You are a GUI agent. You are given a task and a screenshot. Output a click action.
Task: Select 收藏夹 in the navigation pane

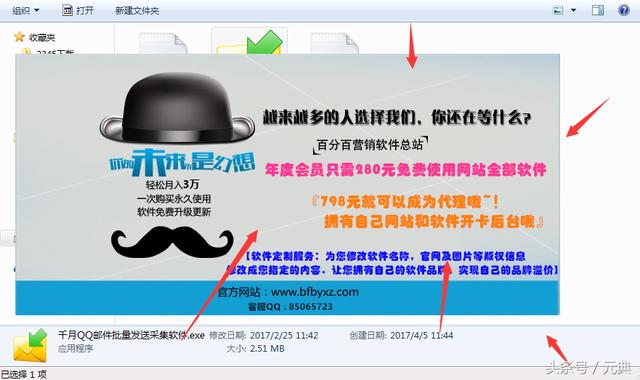click(x=42, y=38)
